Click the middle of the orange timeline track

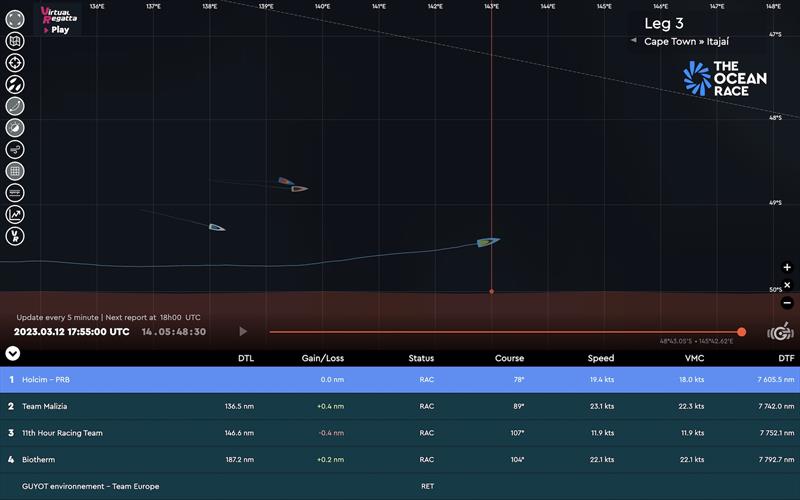(505, 332)
